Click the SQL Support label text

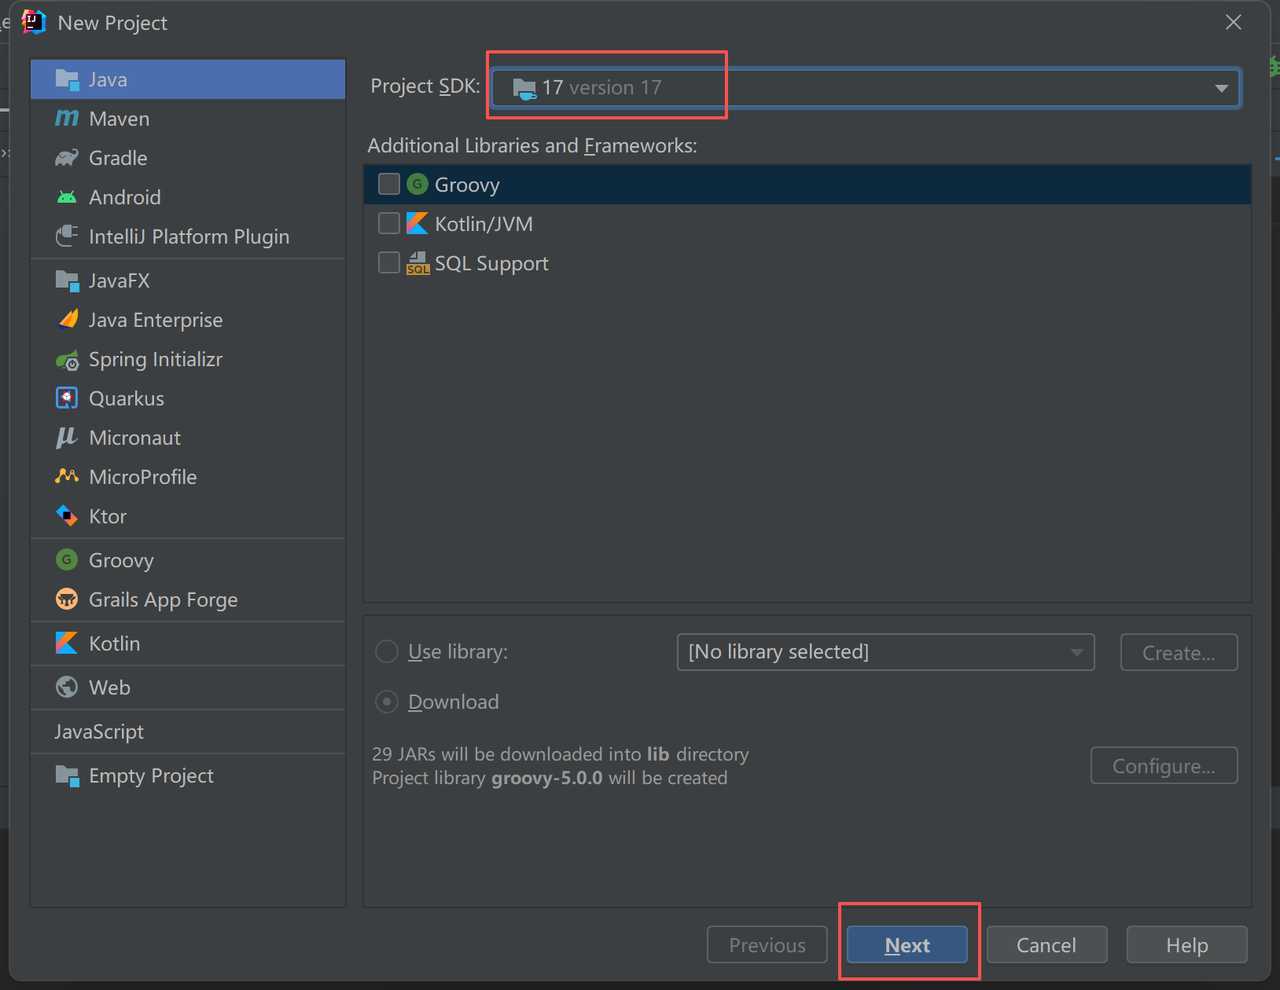coord(492,264)
